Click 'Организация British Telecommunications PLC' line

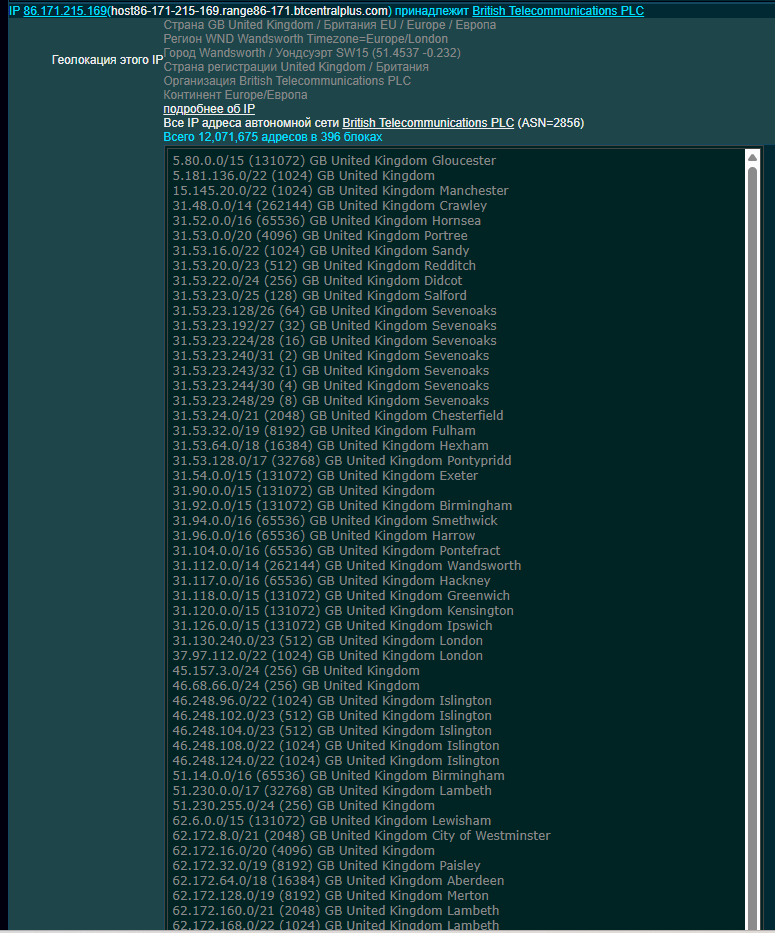[287, 81]
